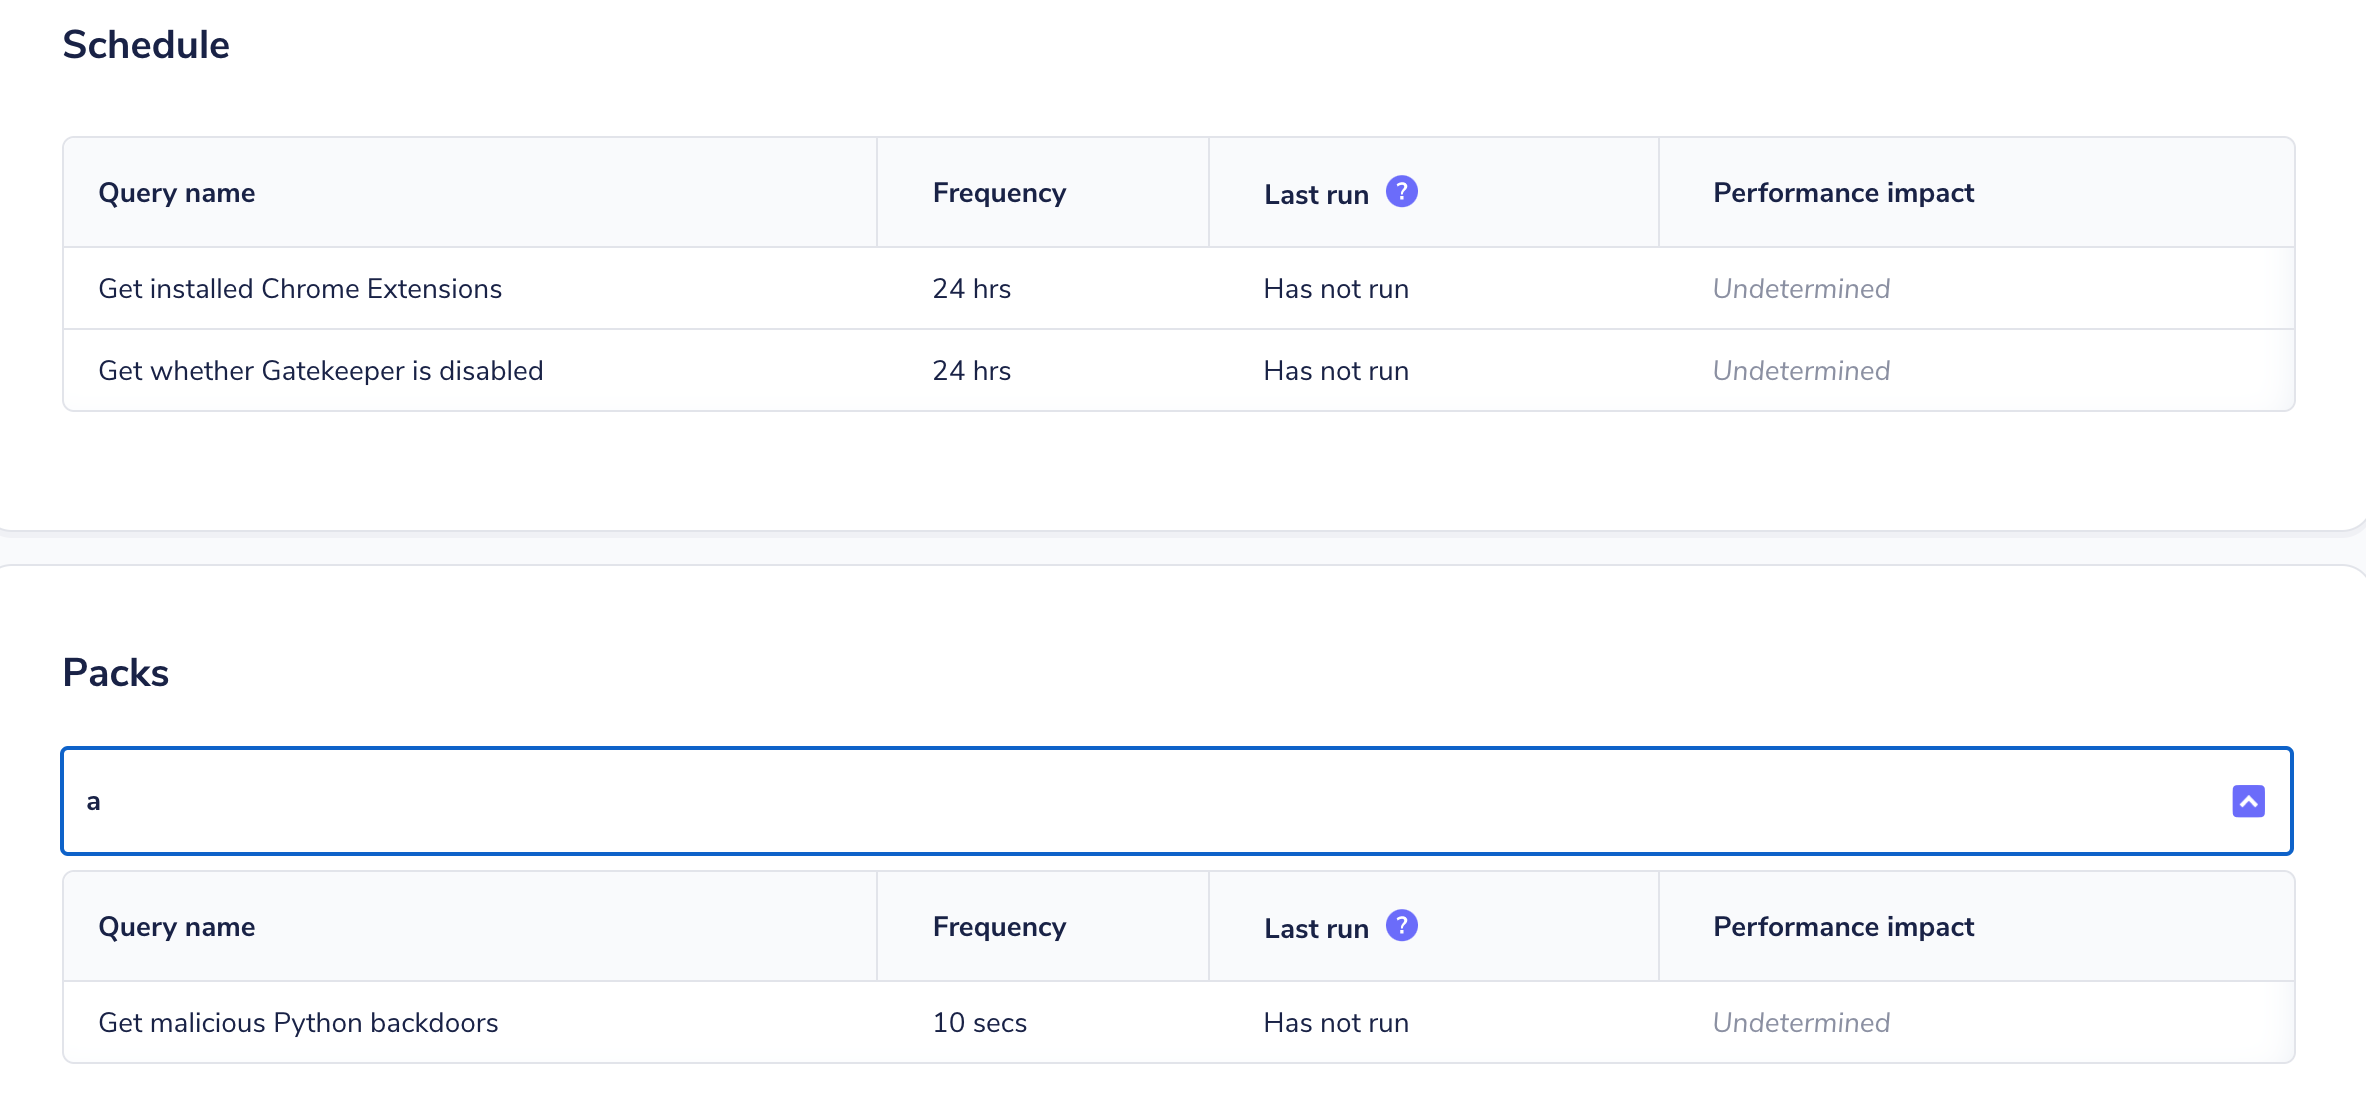Open the Get malicious Python backdoors query
2366x1120 pixels.
point(298,1023)
